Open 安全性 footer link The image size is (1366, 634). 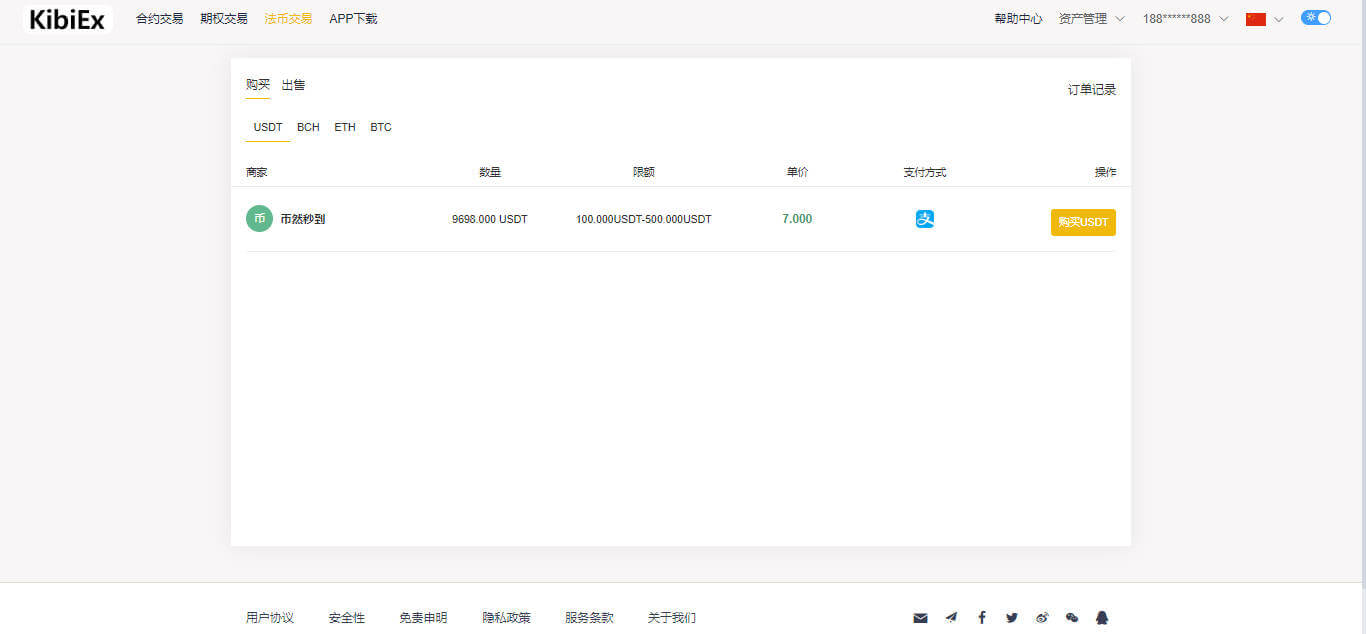(x=347, y=618)
